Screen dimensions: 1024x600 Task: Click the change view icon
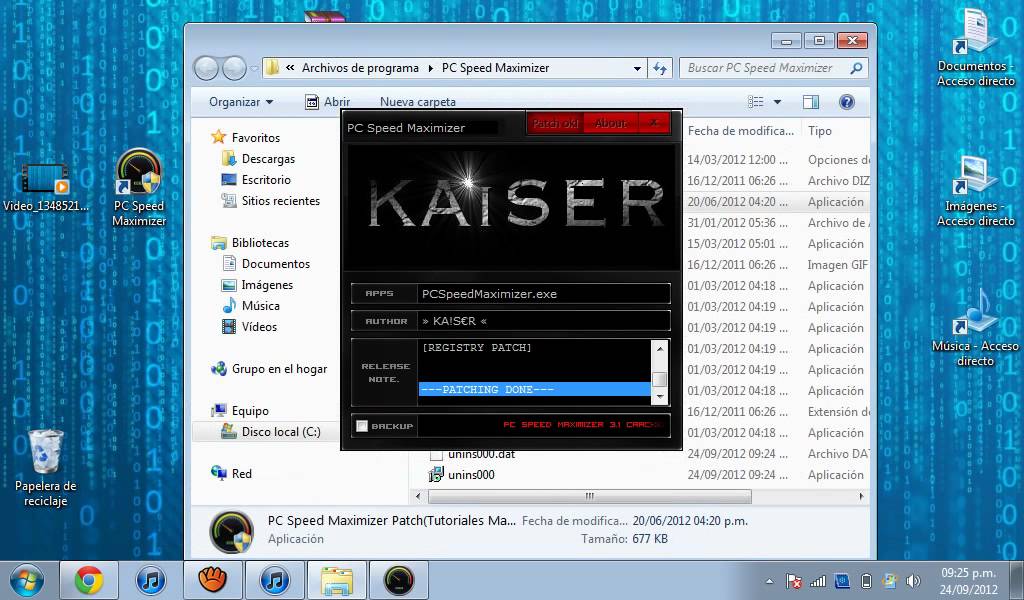(756, 102)
